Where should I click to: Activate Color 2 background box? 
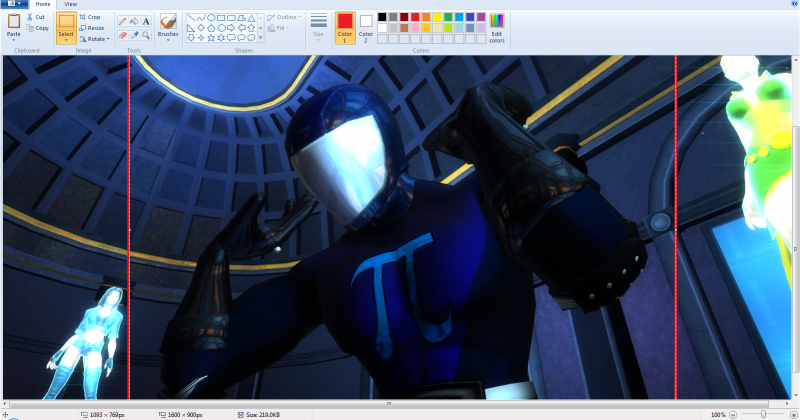[366, 28]
